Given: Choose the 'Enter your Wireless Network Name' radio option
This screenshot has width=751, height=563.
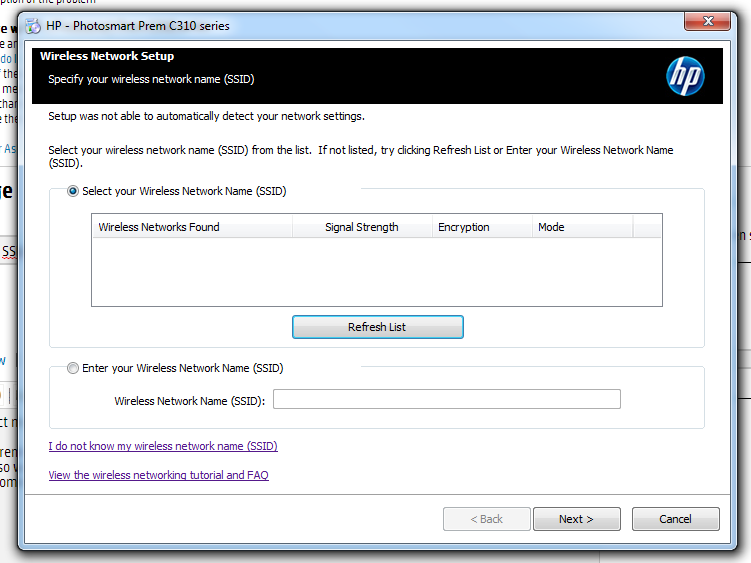Looking at the screenshot, I should [73, 368].
